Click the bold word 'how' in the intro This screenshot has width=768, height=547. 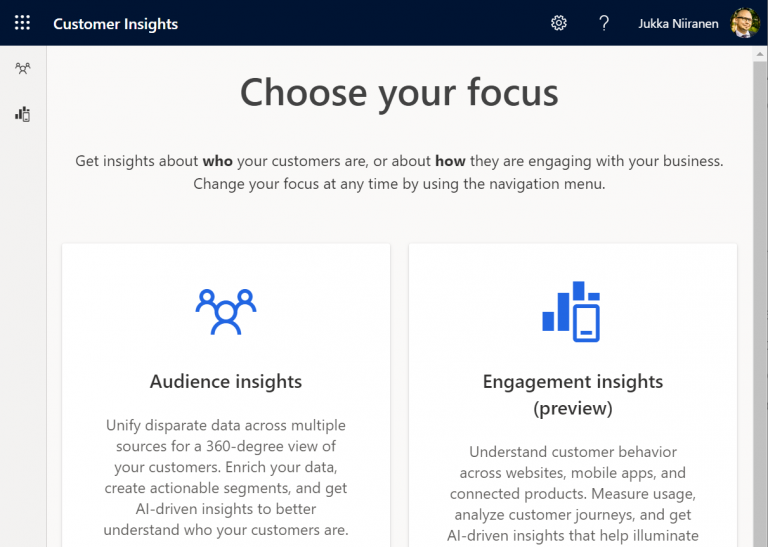point(450,161)
